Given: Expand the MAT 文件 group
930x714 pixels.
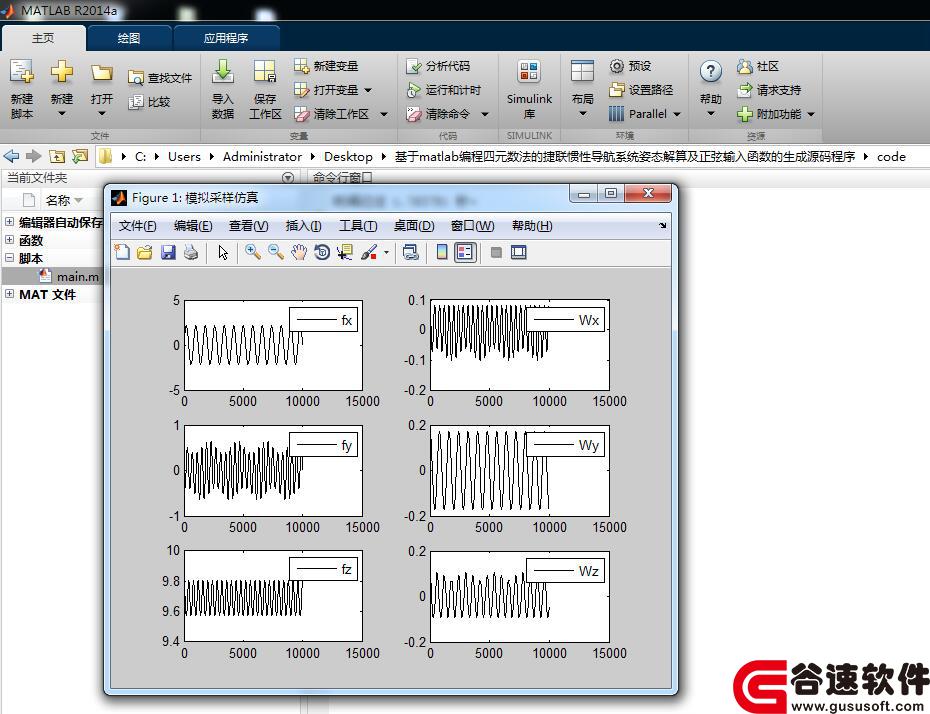Looking at the screenshot, I should [x=9, y=294].
